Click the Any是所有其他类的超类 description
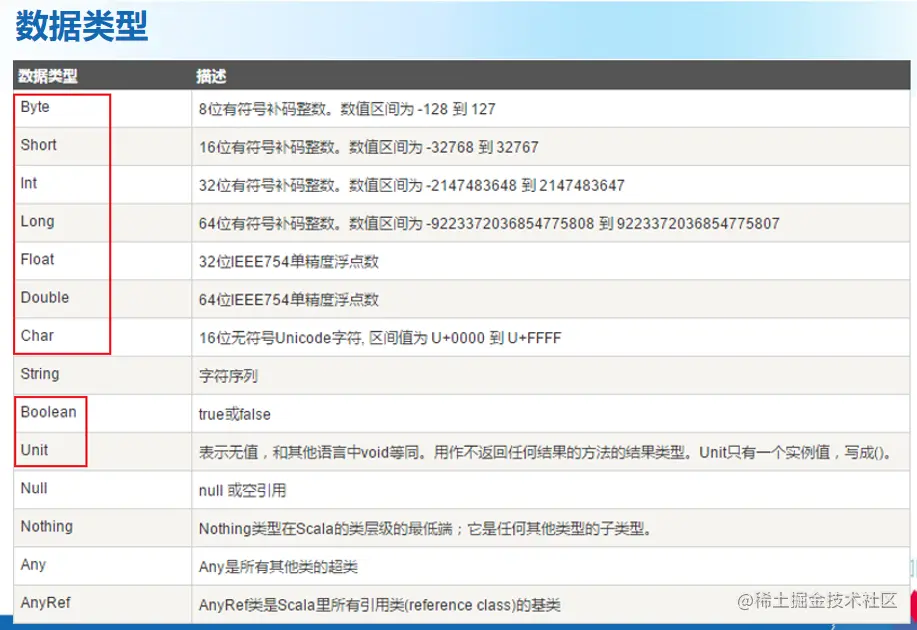917x630 pixels. 278,567
